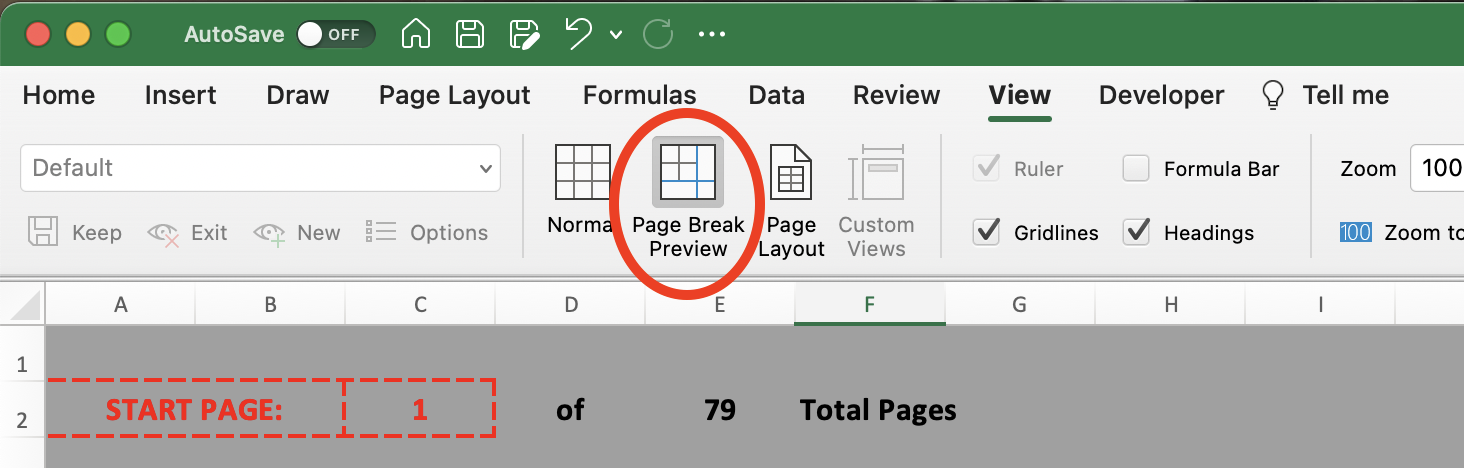Open the Data tab
Screen dimensions: 1464x468
[776, 95]
